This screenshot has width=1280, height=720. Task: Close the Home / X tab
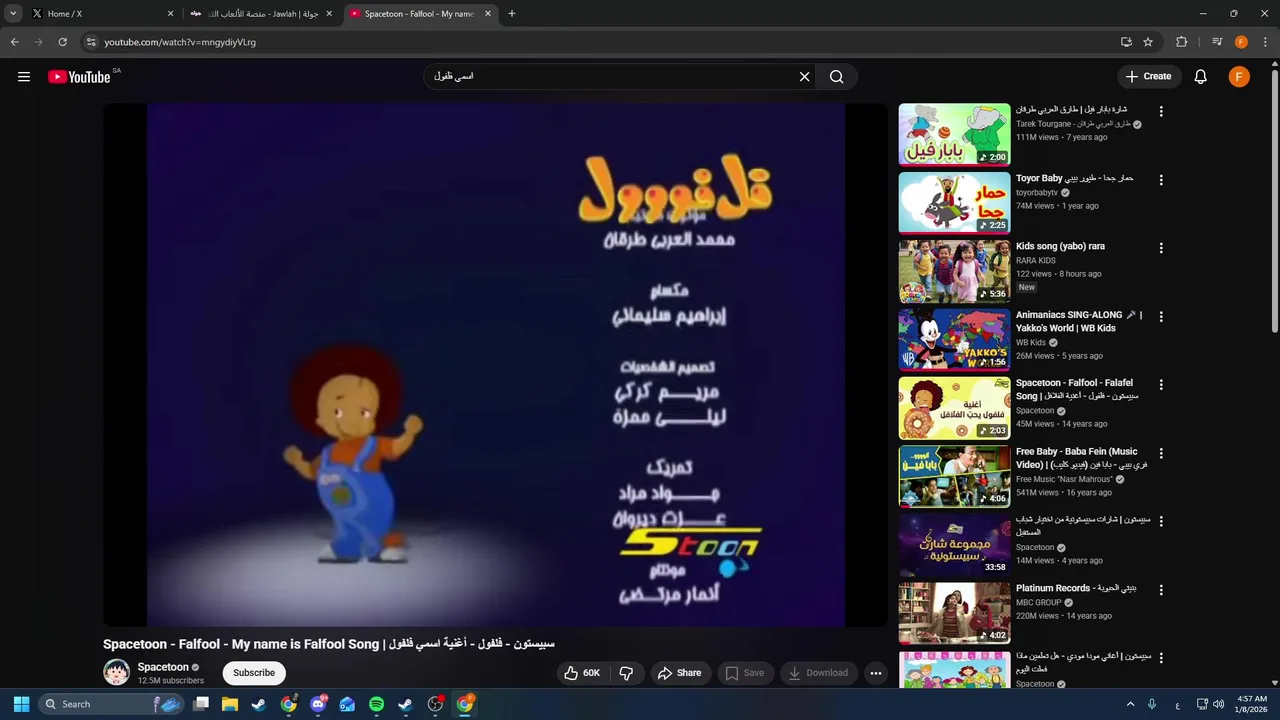(x=170, y=14)
